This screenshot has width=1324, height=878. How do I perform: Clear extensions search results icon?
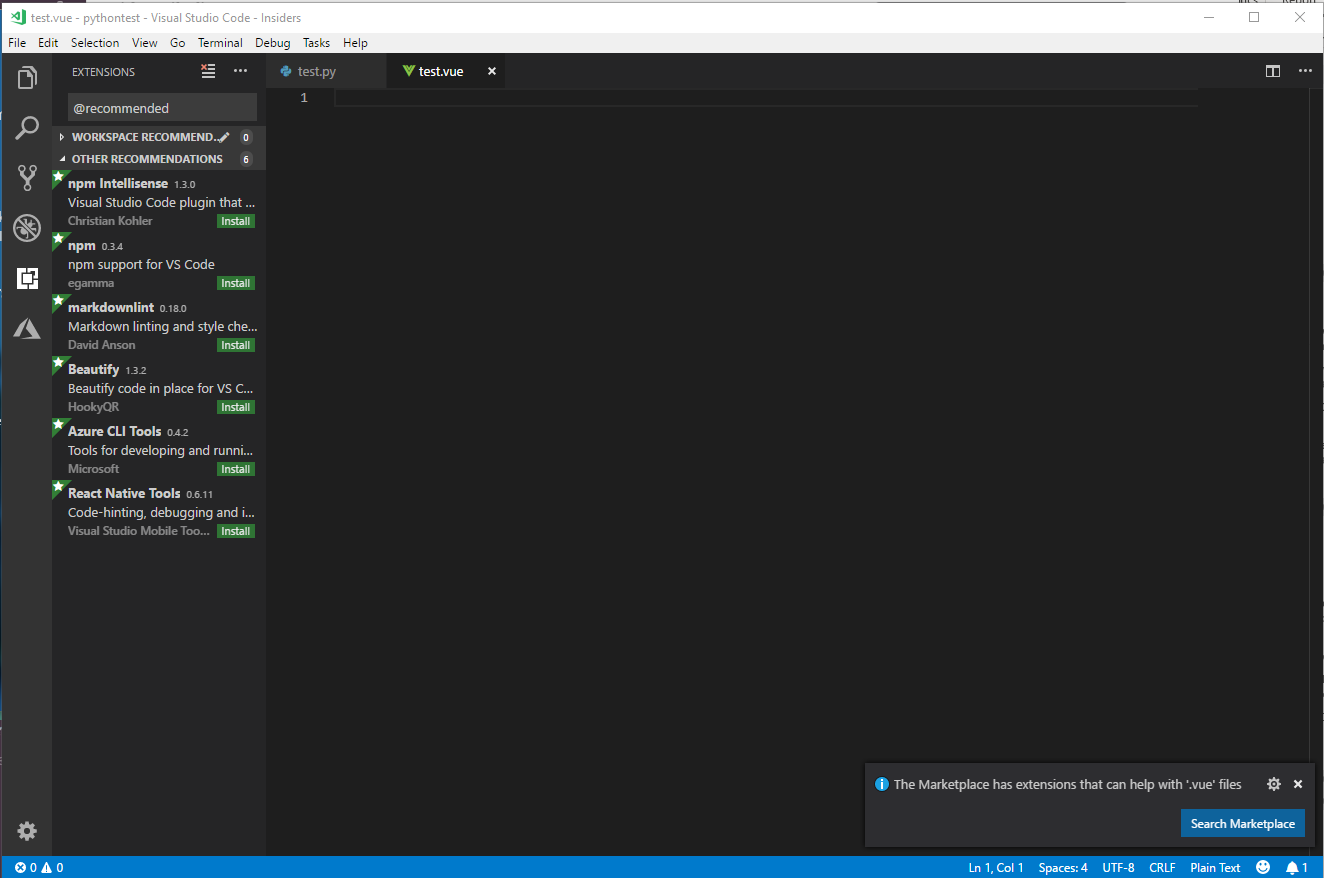[208, 71]
